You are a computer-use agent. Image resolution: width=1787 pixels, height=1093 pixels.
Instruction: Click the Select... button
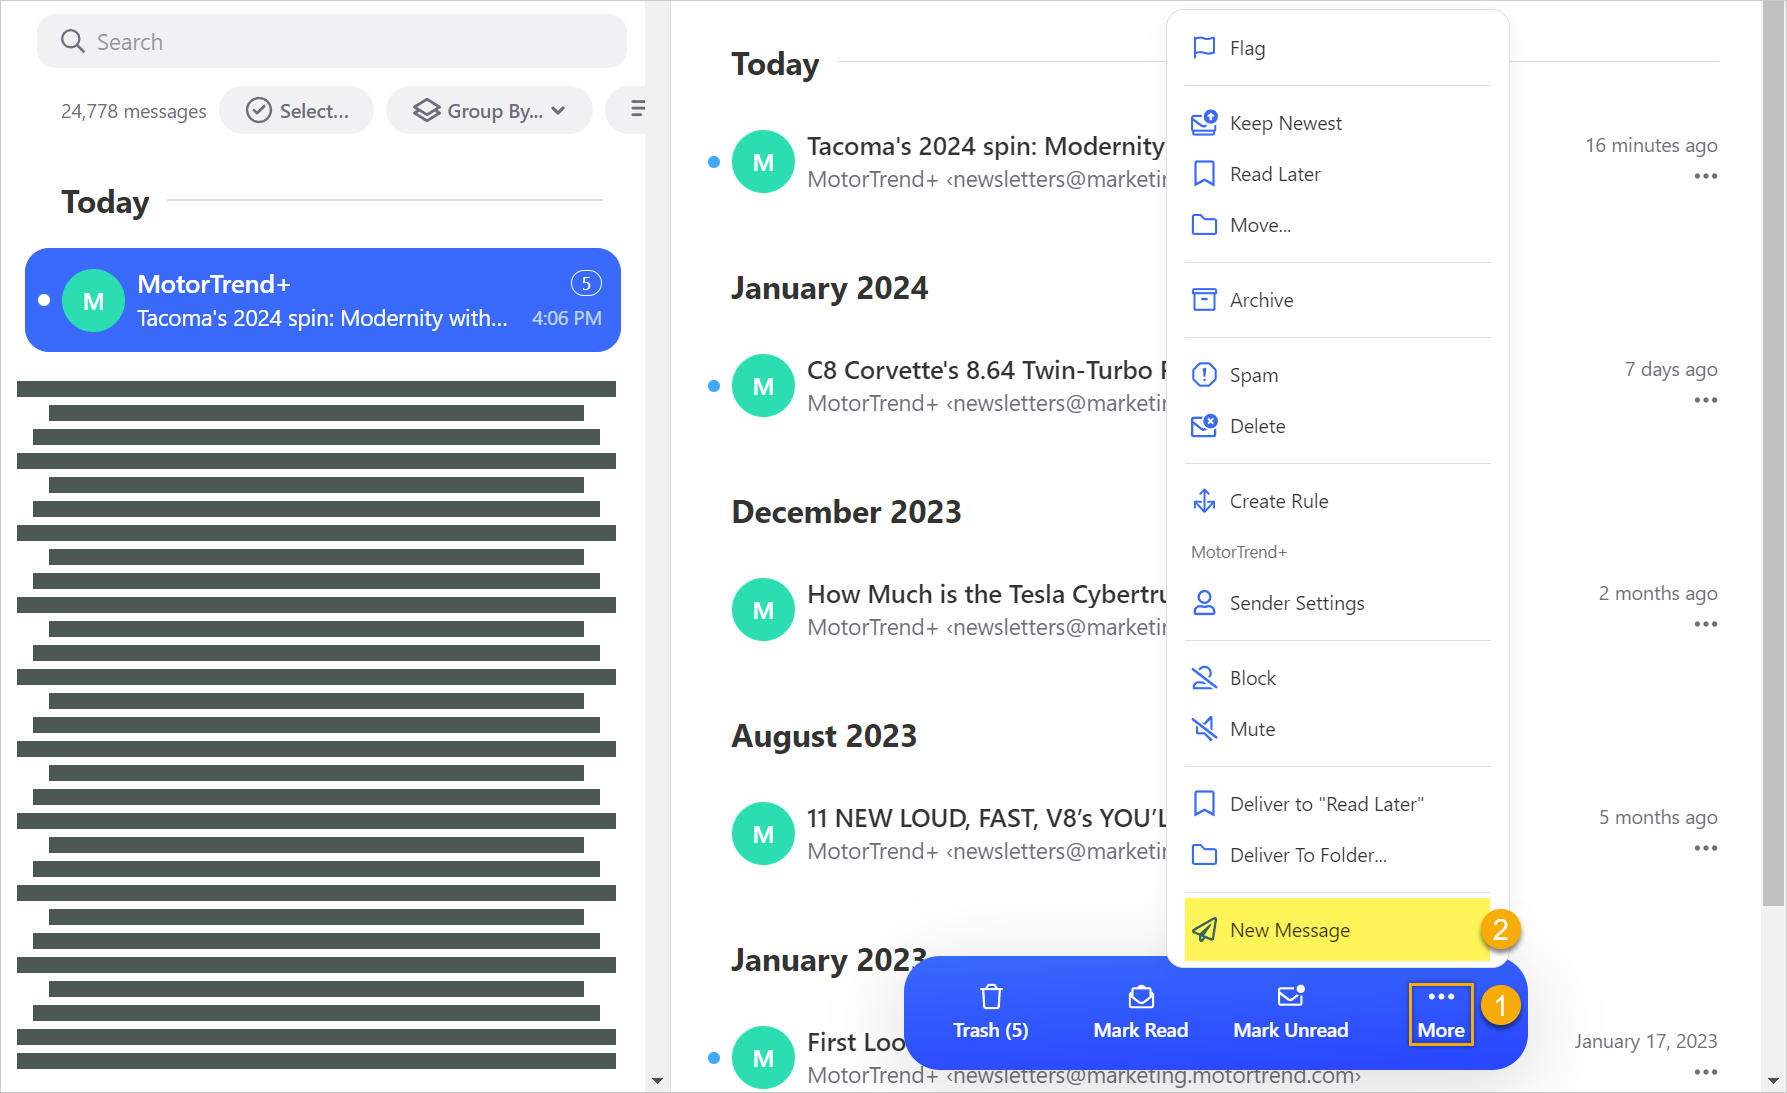click(x=297, y=110)
